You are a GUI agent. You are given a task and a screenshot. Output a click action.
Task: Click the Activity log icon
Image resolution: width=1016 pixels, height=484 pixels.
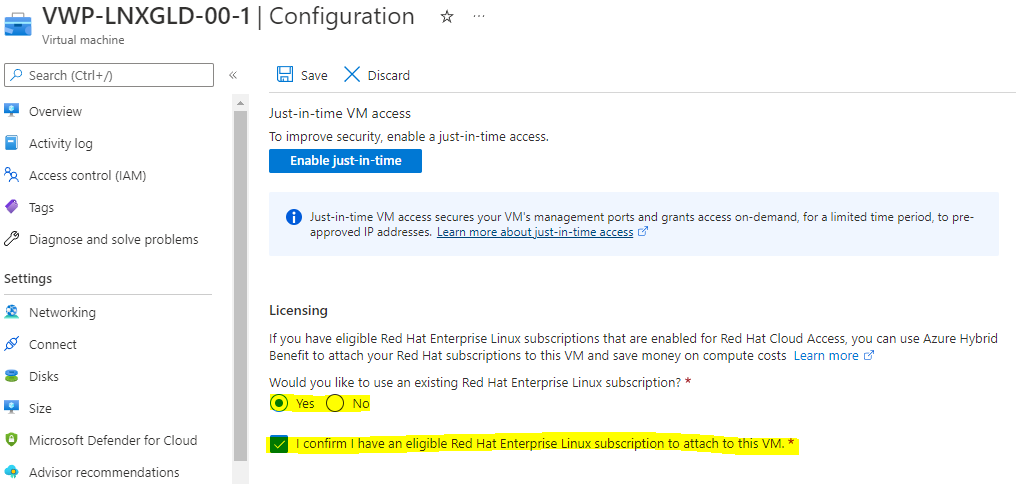(12, 143)
